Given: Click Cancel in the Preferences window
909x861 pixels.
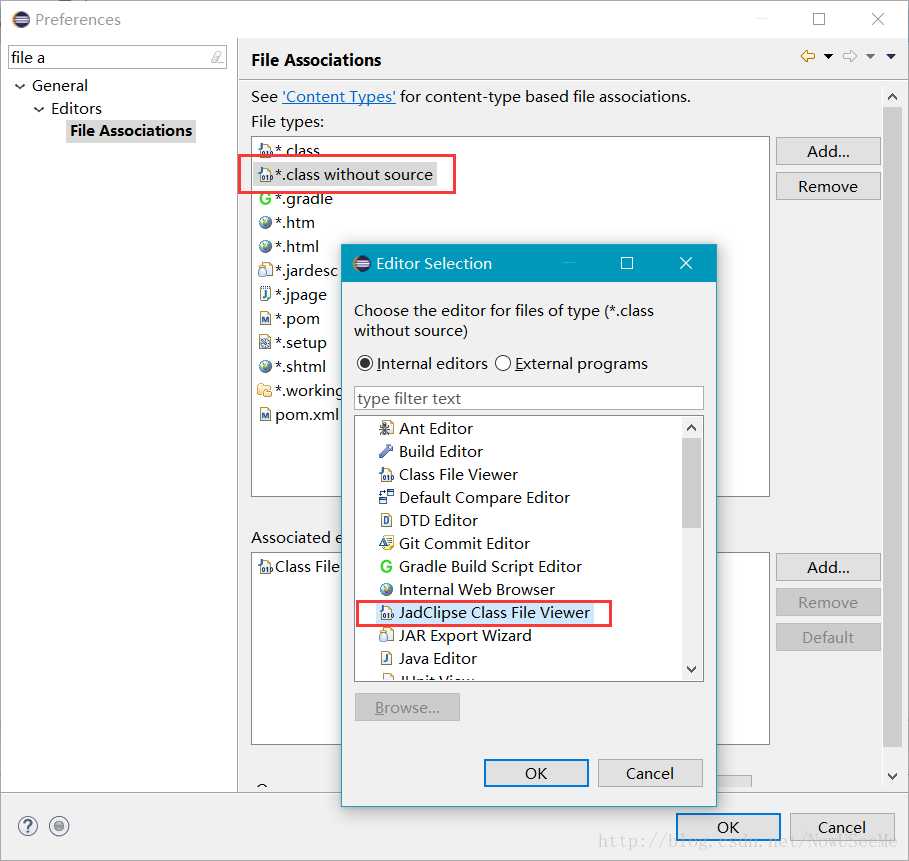Looking at the screenshot, I should [x=841, y=827].
